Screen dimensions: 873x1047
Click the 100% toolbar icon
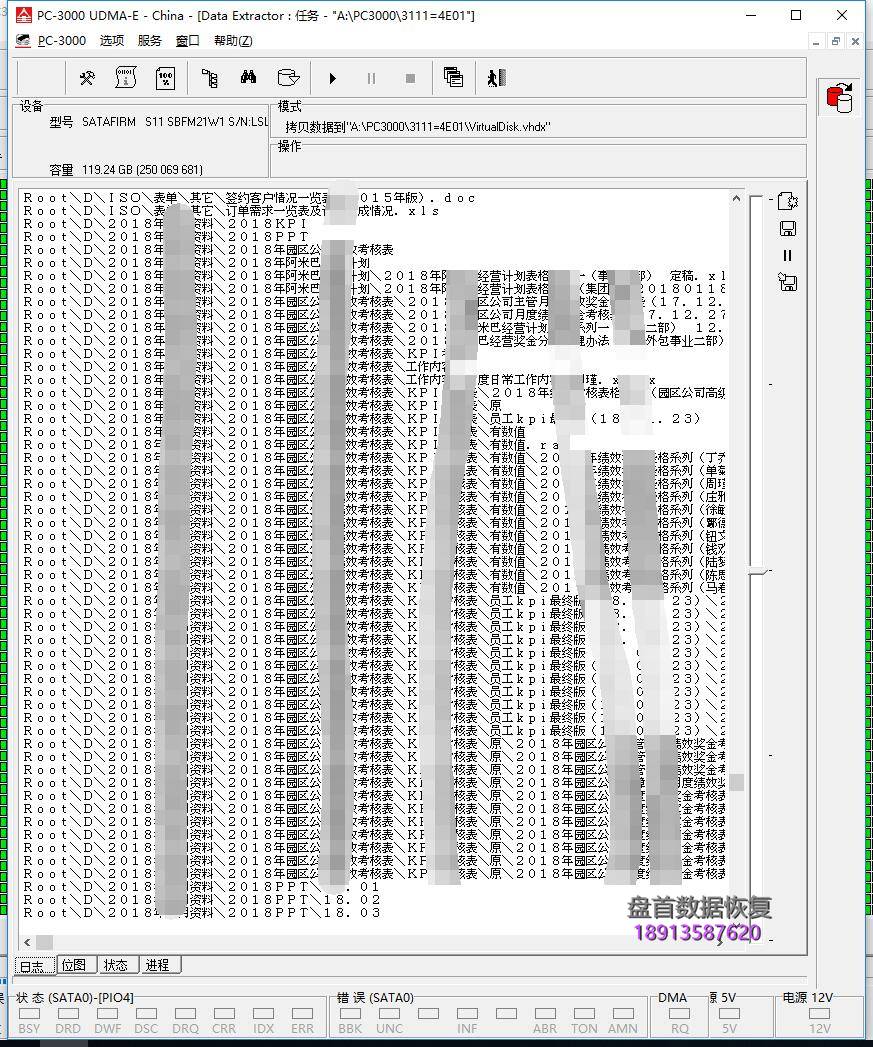(x=165, y=78)
